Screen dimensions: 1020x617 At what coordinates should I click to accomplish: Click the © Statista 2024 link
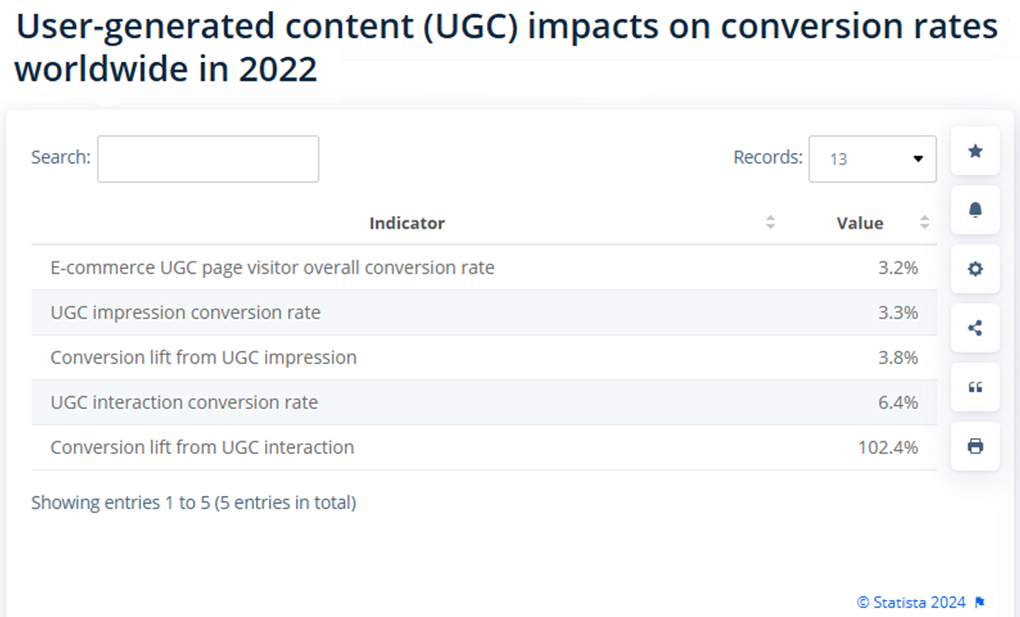911,603
